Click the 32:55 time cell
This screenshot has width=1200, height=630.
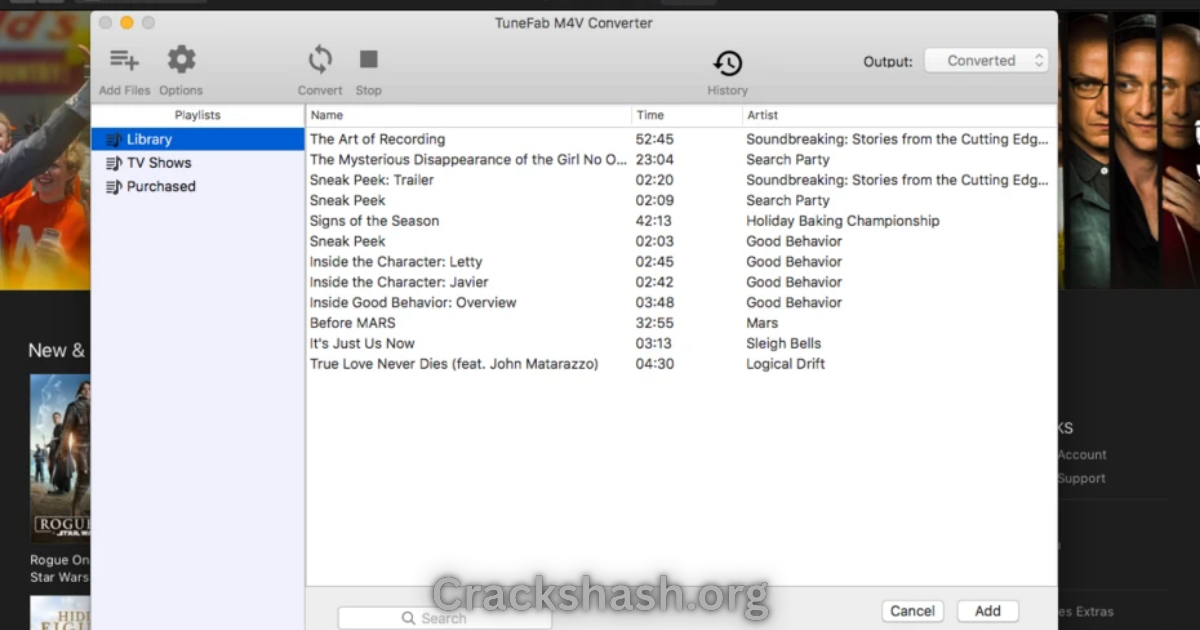point(655,323)
